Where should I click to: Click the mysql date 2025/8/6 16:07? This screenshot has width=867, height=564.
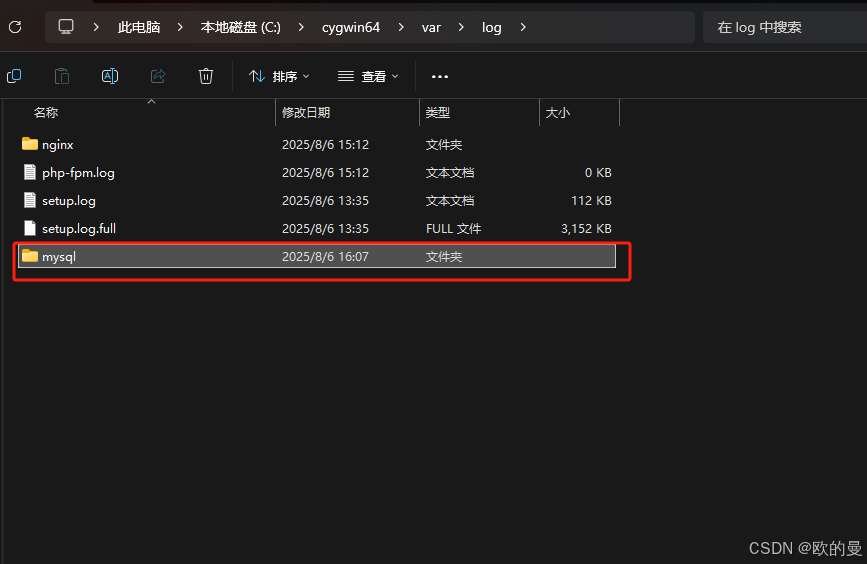(325, 257)
